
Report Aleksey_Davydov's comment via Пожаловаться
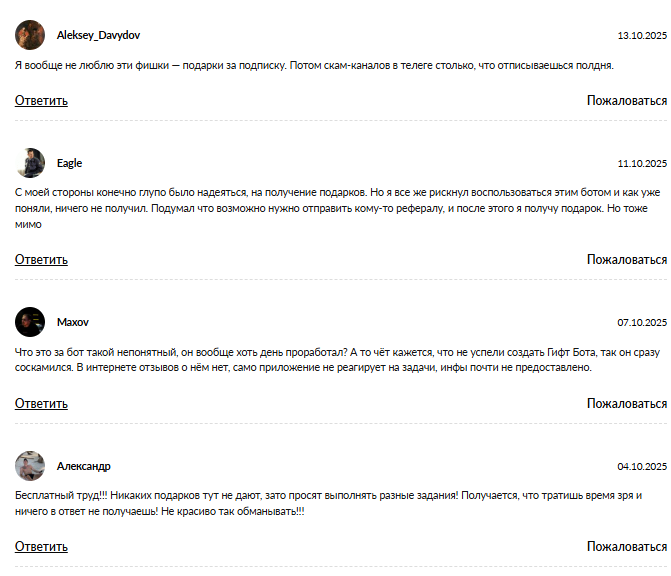pos(626,100)
